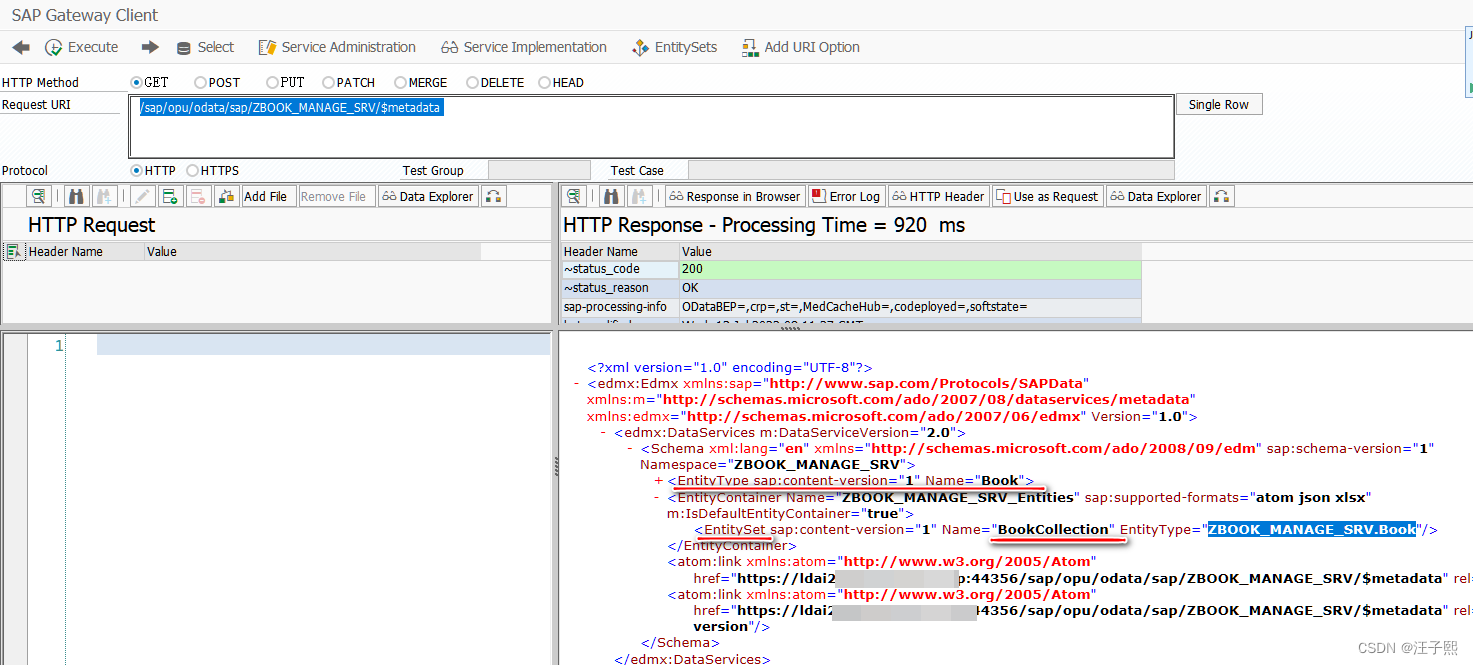Screen dimensions: 1473x665
Task: Select the POST HTTP method
Action: coord(201,83)
